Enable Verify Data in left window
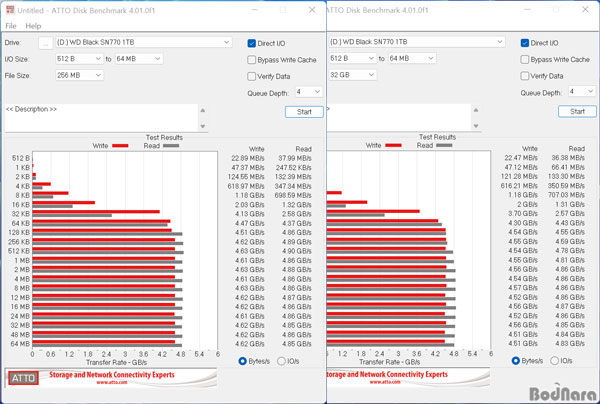 click(251, 77)
